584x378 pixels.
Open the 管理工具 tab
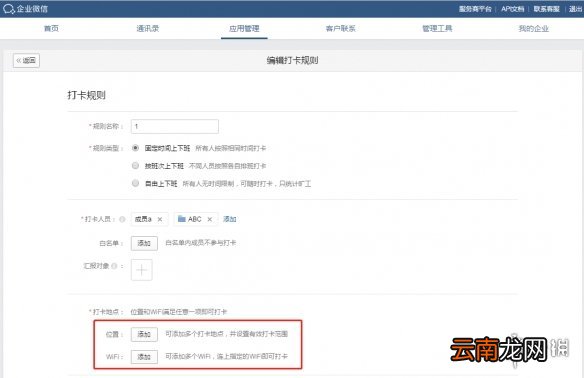(437, 28)
